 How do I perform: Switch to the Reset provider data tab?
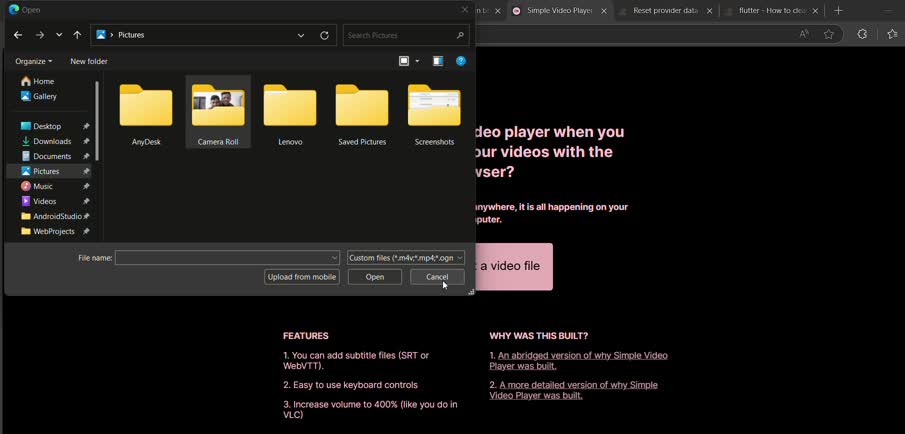point(665,11)
